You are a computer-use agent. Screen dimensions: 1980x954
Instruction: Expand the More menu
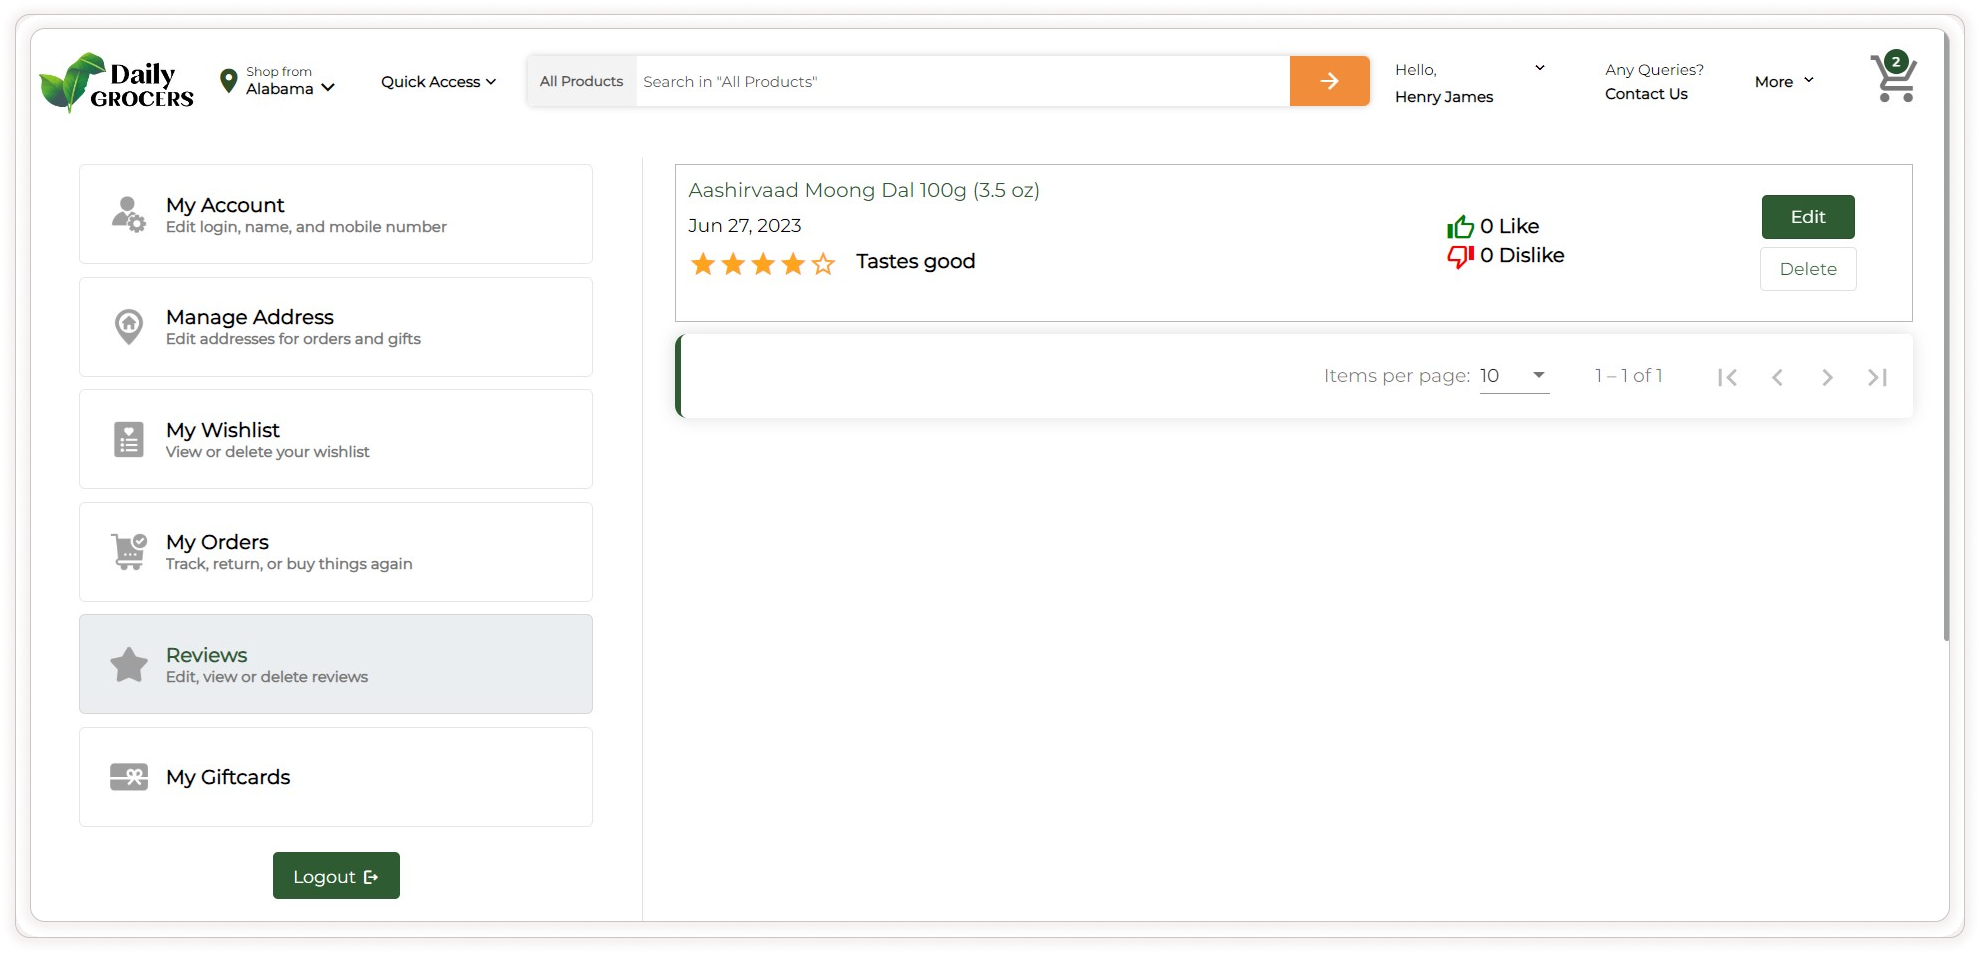coord(1784,82)
